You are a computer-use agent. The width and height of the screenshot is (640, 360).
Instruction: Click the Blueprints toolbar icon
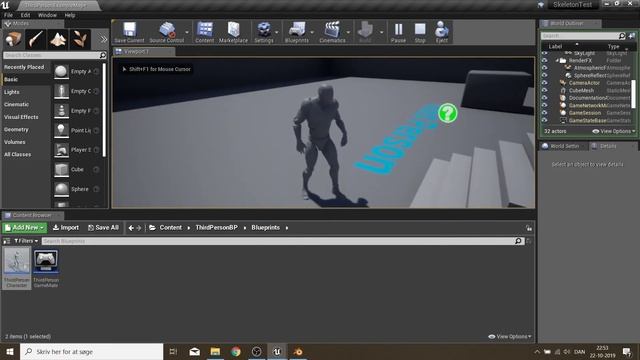click(297, 30)
